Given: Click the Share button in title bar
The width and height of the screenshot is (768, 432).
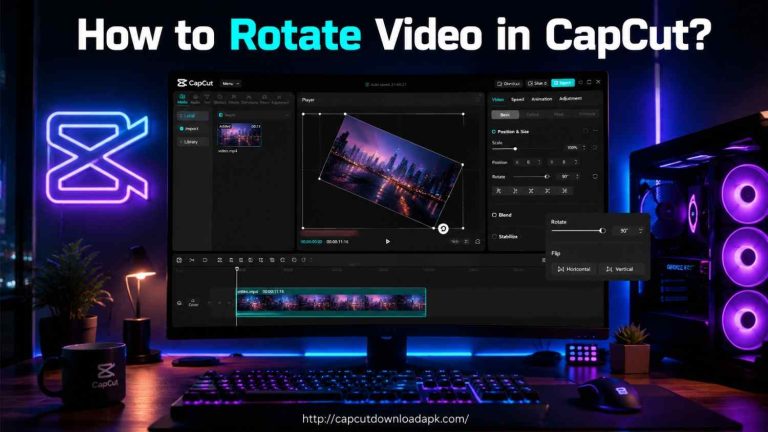Looking at the screenshot, I should coord(538,83).
